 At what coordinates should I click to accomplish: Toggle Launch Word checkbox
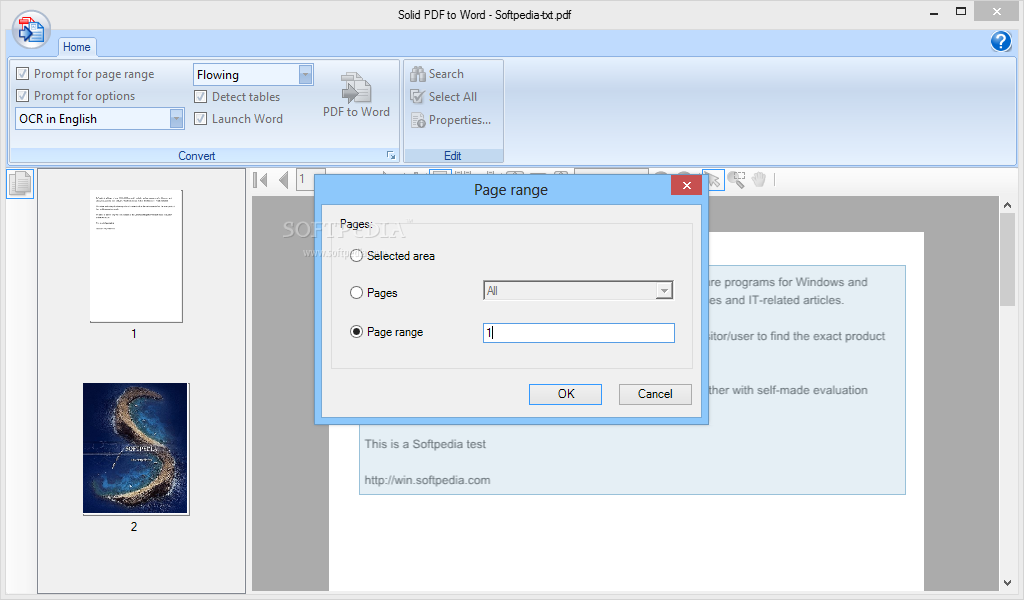pyautogui.click(x=200, y=119)
